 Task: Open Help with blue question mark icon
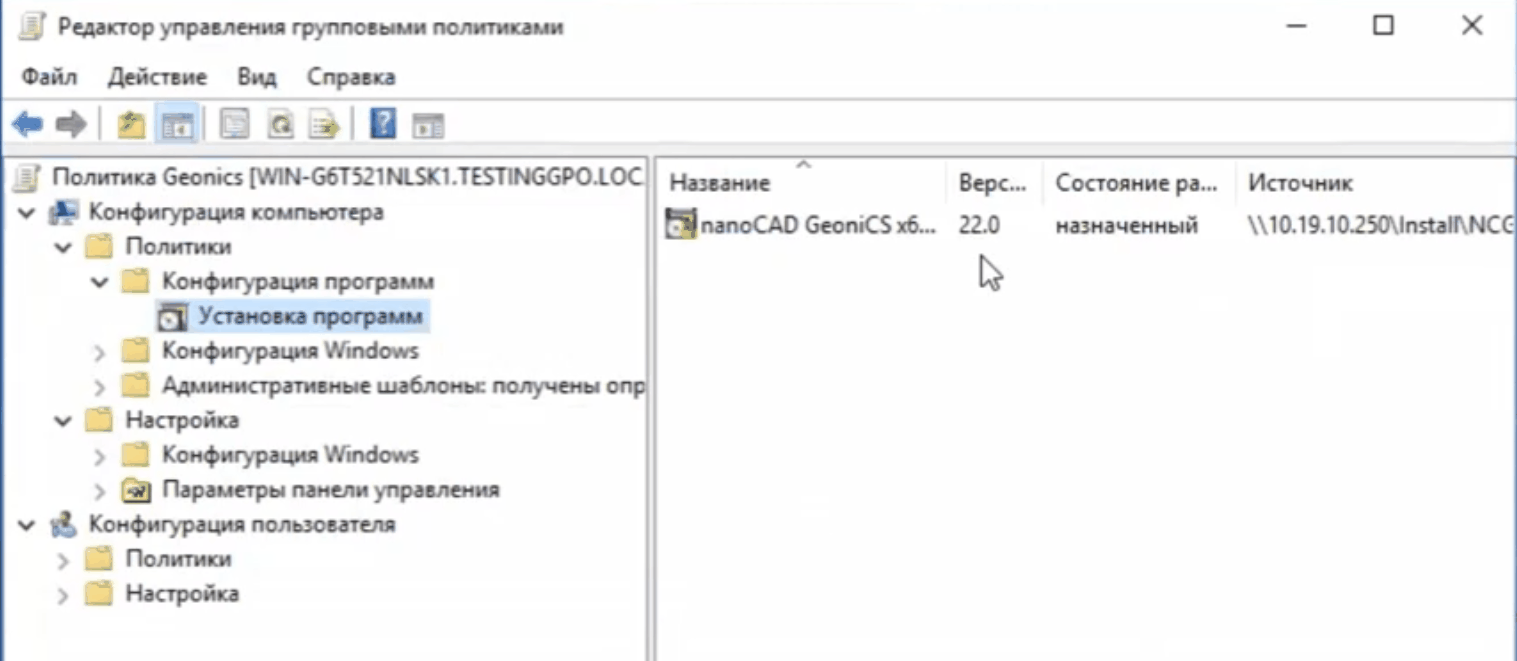383,125
